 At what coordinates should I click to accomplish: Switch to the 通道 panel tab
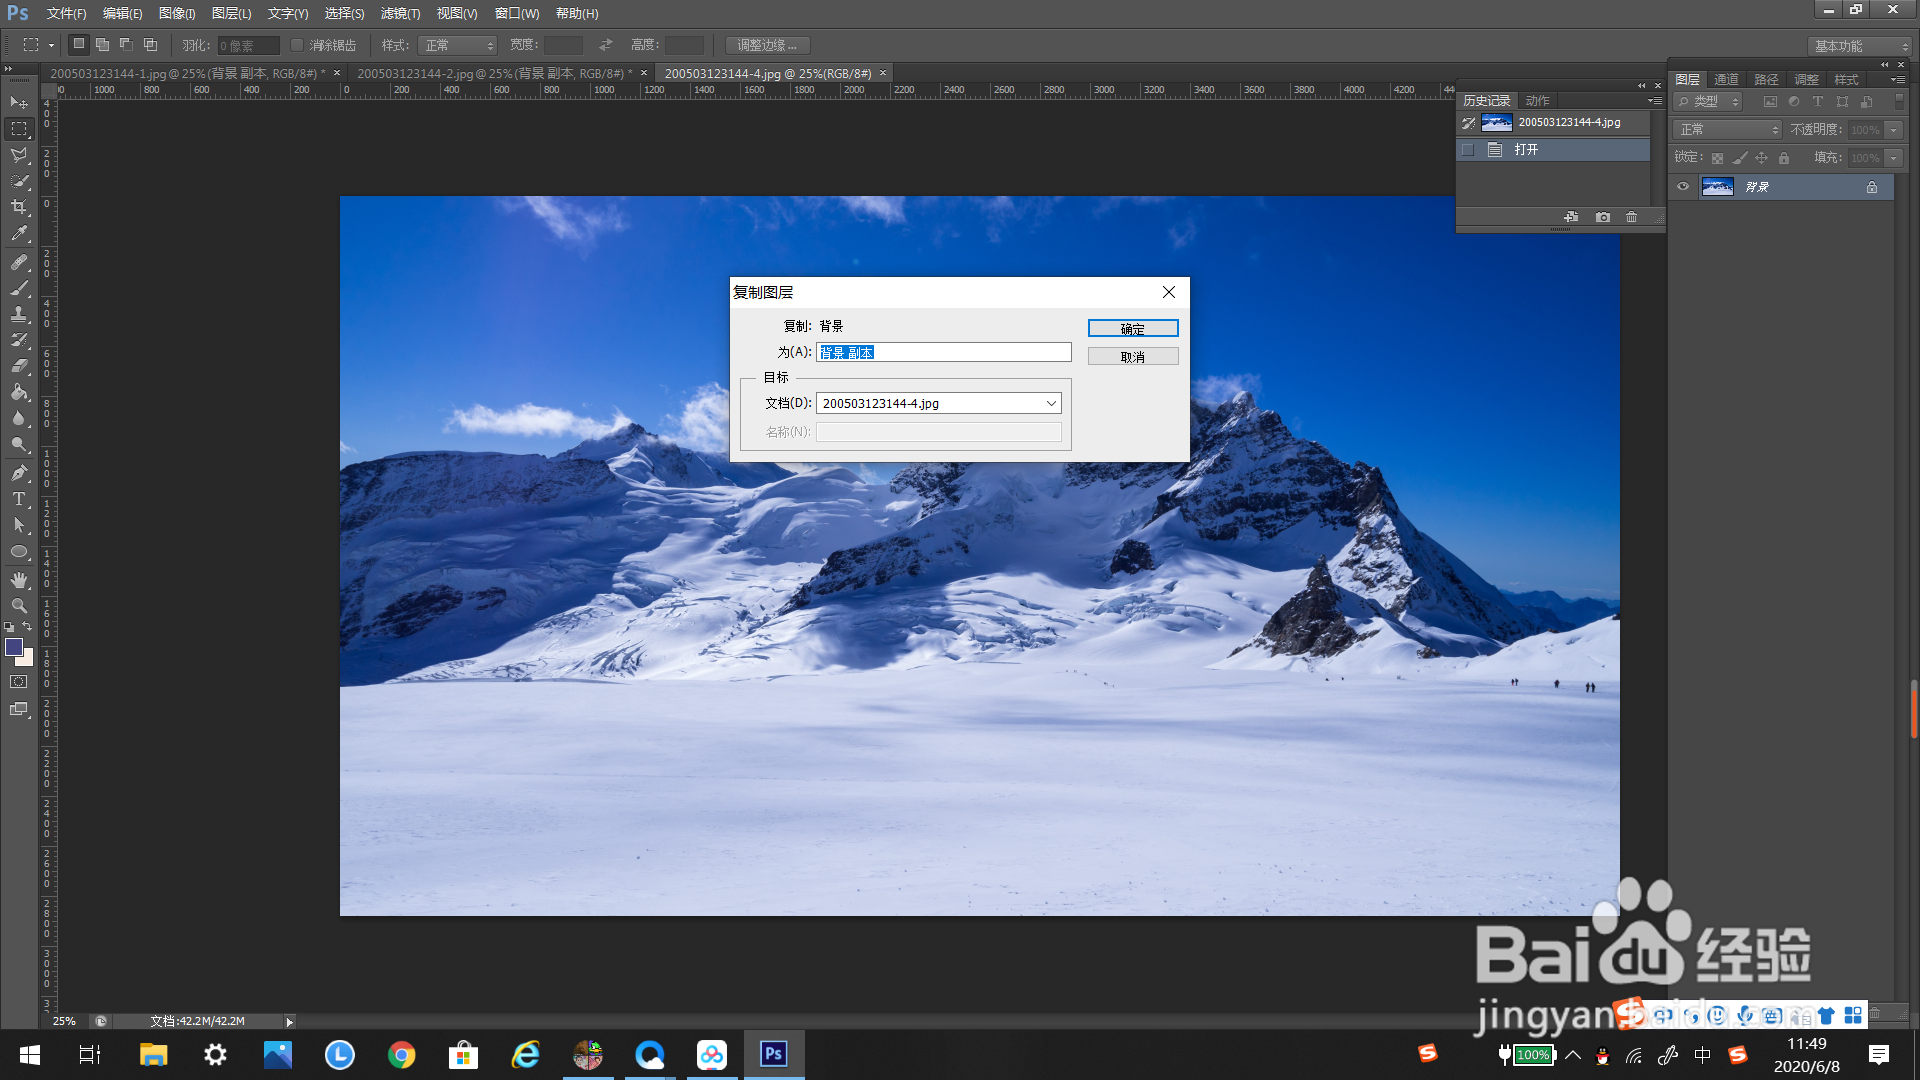[x=1726, y=79]
